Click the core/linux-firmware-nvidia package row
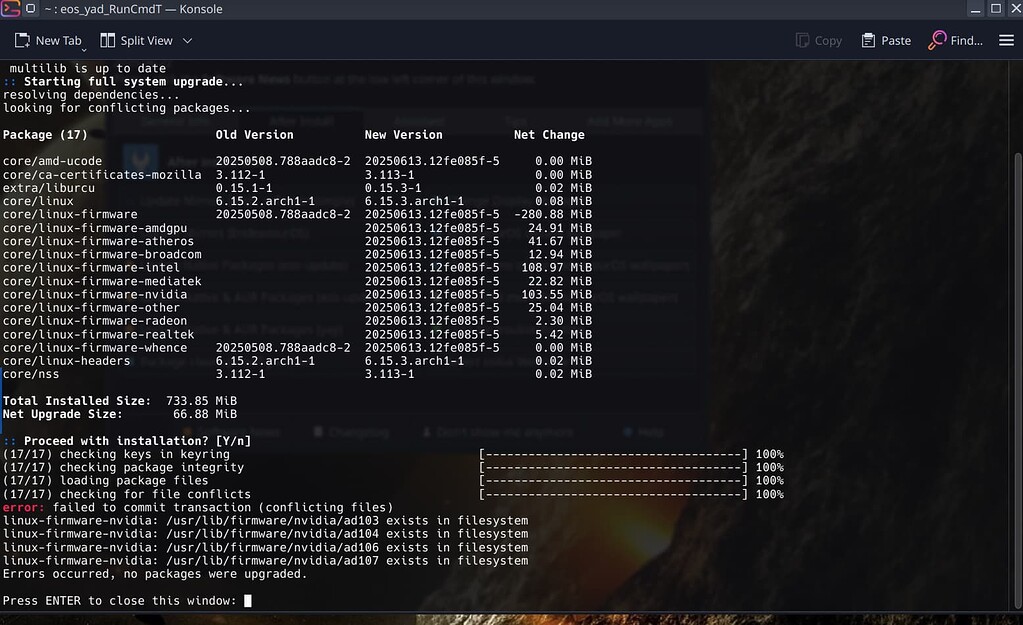The image size is (1023, 625). tap(95, 295)
